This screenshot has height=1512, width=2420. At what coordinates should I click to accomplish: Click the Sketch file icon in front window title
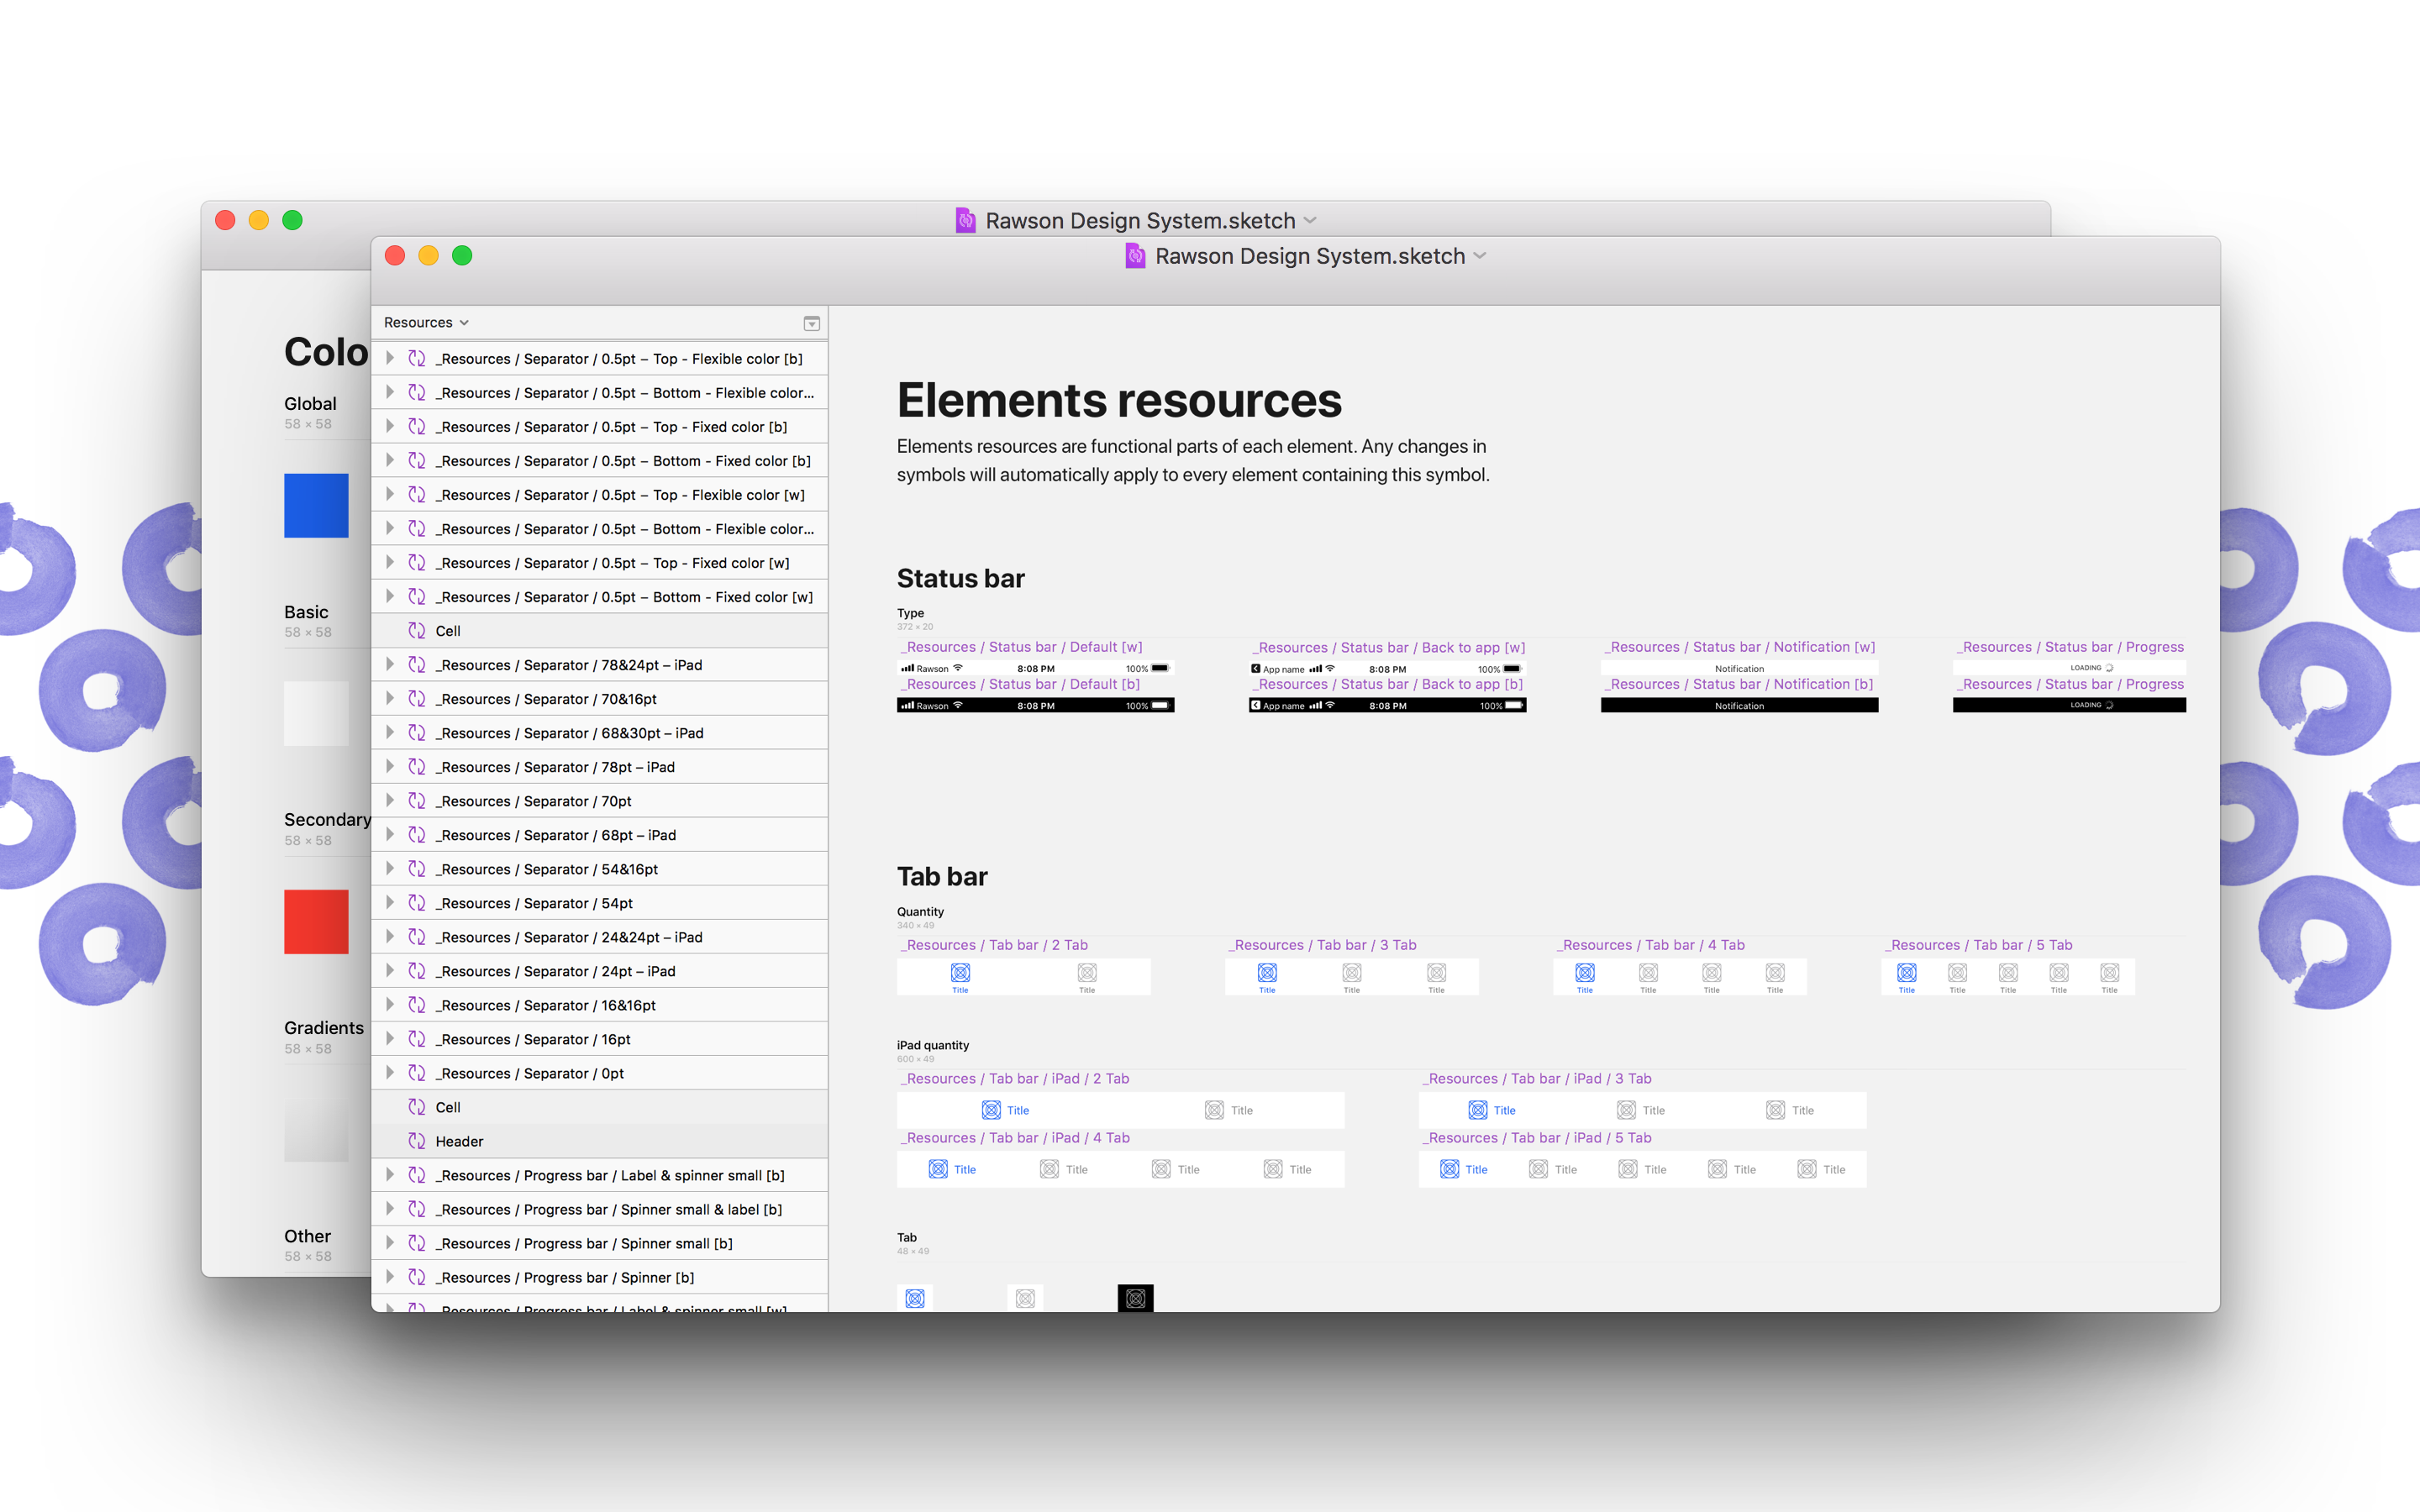[1135, 256]
